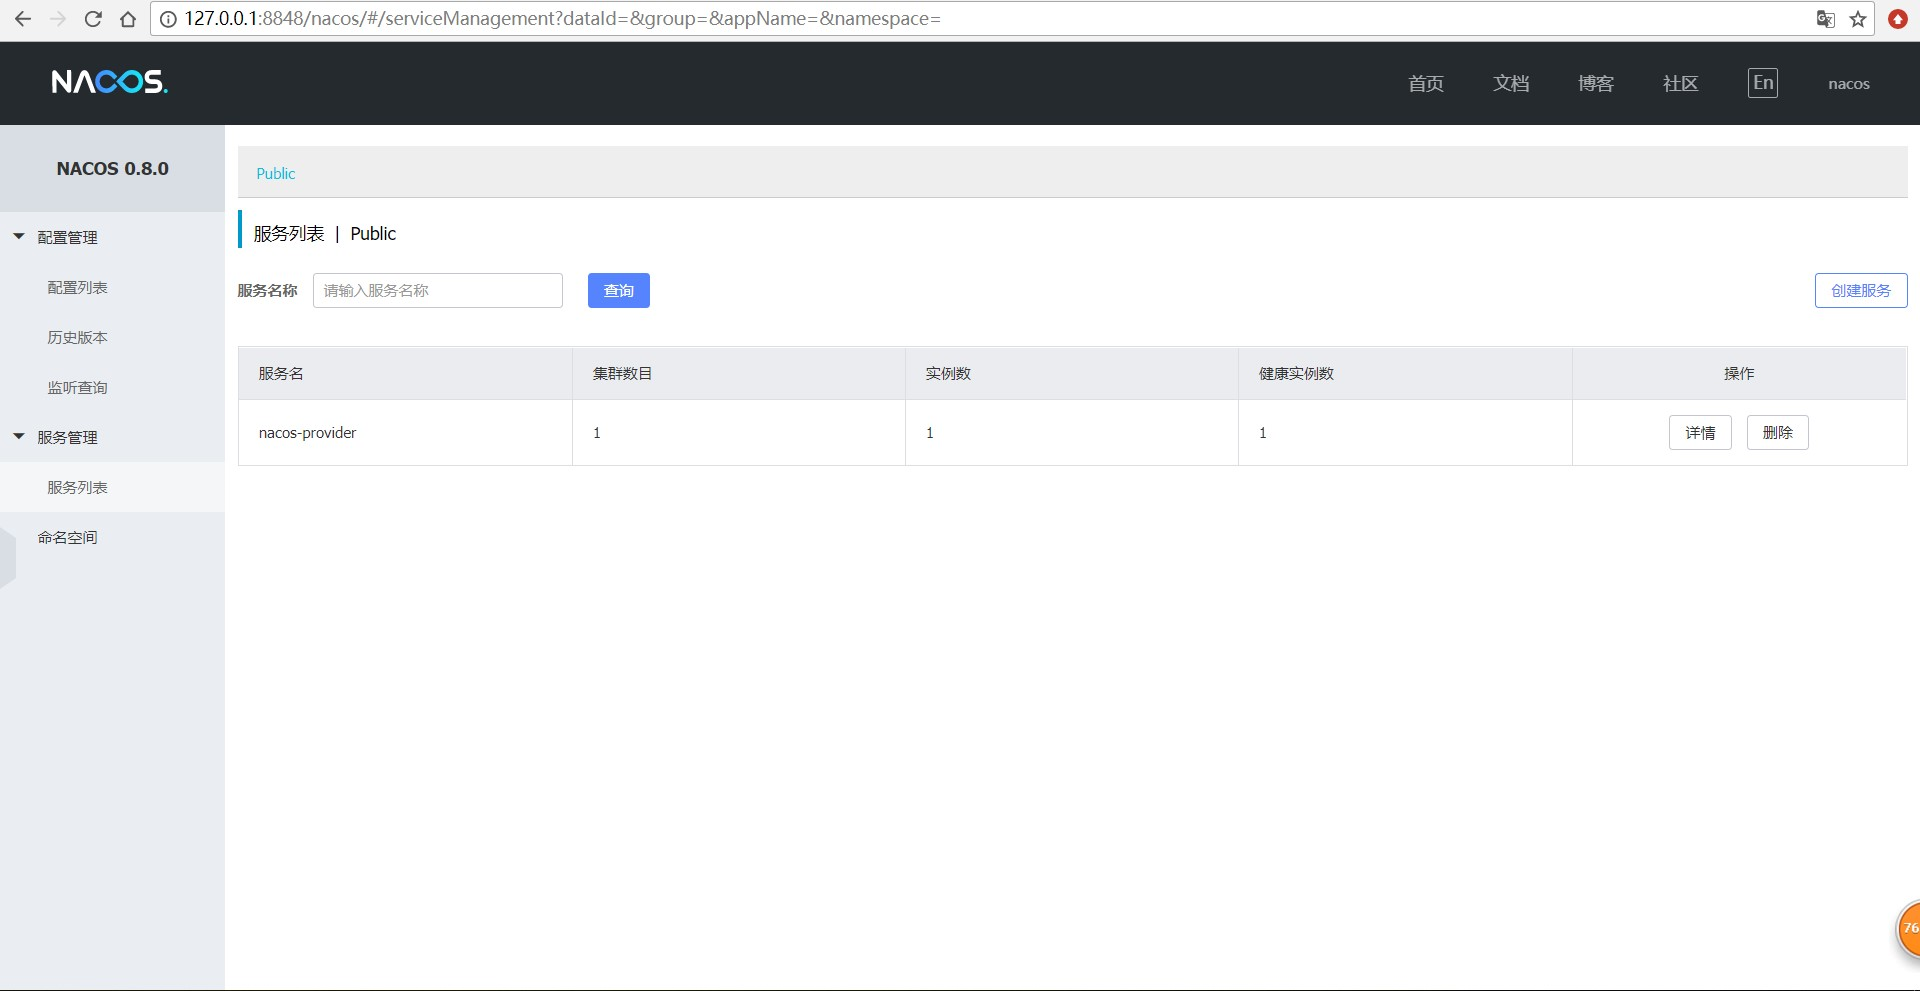Click the browser forward arrow
This screenshot has width=1920, height=991.
(57, 19)
